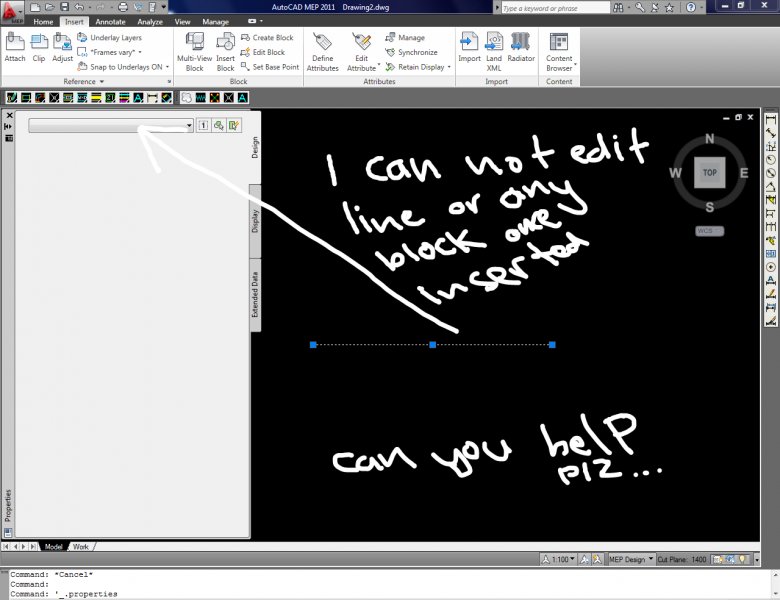Click the Land XML import tool
This screenshot has height=600, width=780.
(494, 52)
